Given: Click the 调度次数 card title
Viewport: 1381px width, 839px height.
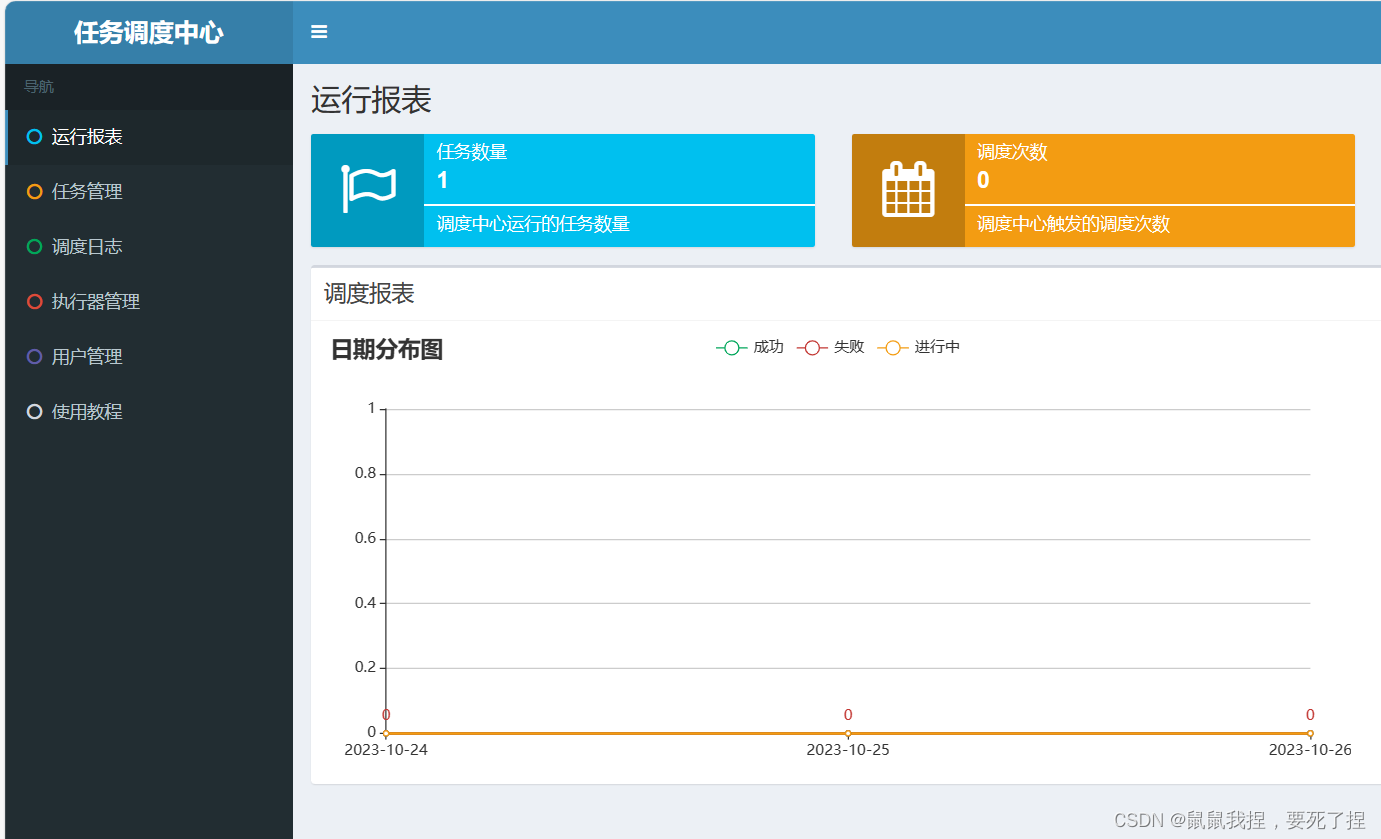Looking at the screenshot, I should [x=1012, y=152].
